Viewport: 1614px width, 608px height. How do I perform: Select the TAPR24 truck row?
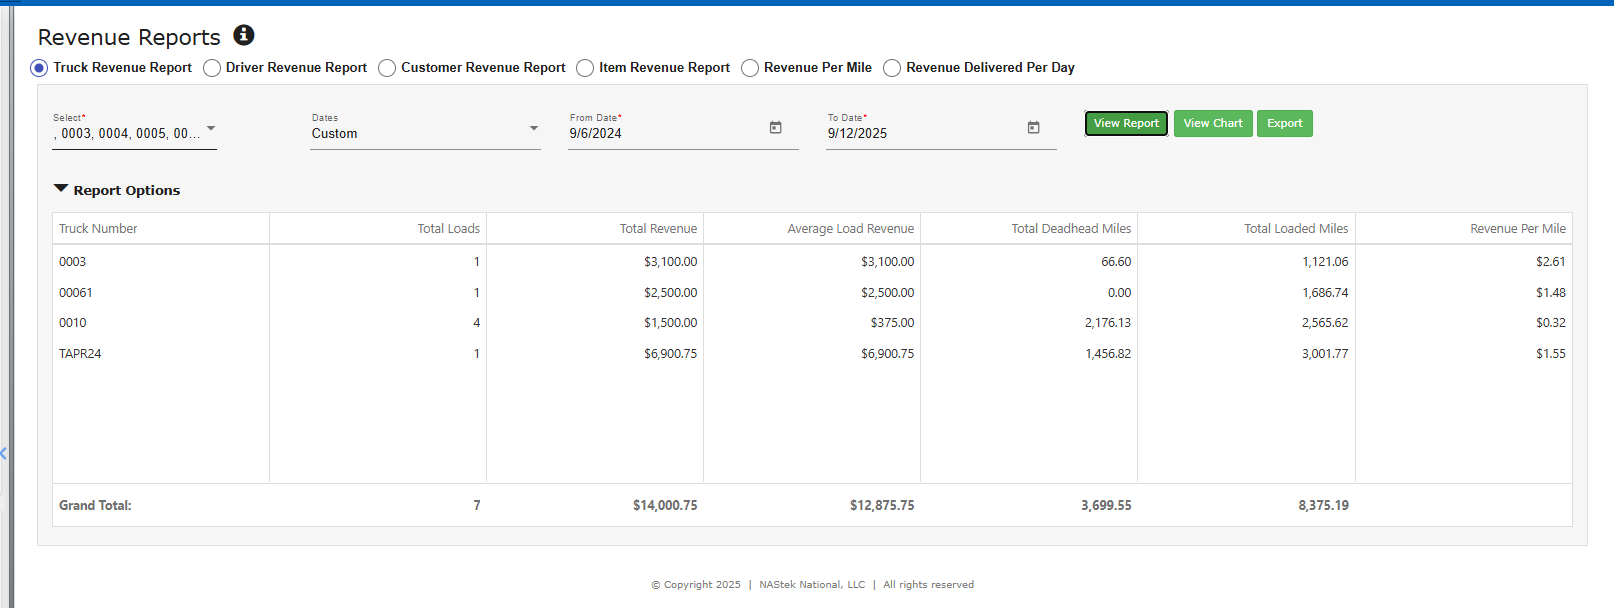[x=80, y=354]
